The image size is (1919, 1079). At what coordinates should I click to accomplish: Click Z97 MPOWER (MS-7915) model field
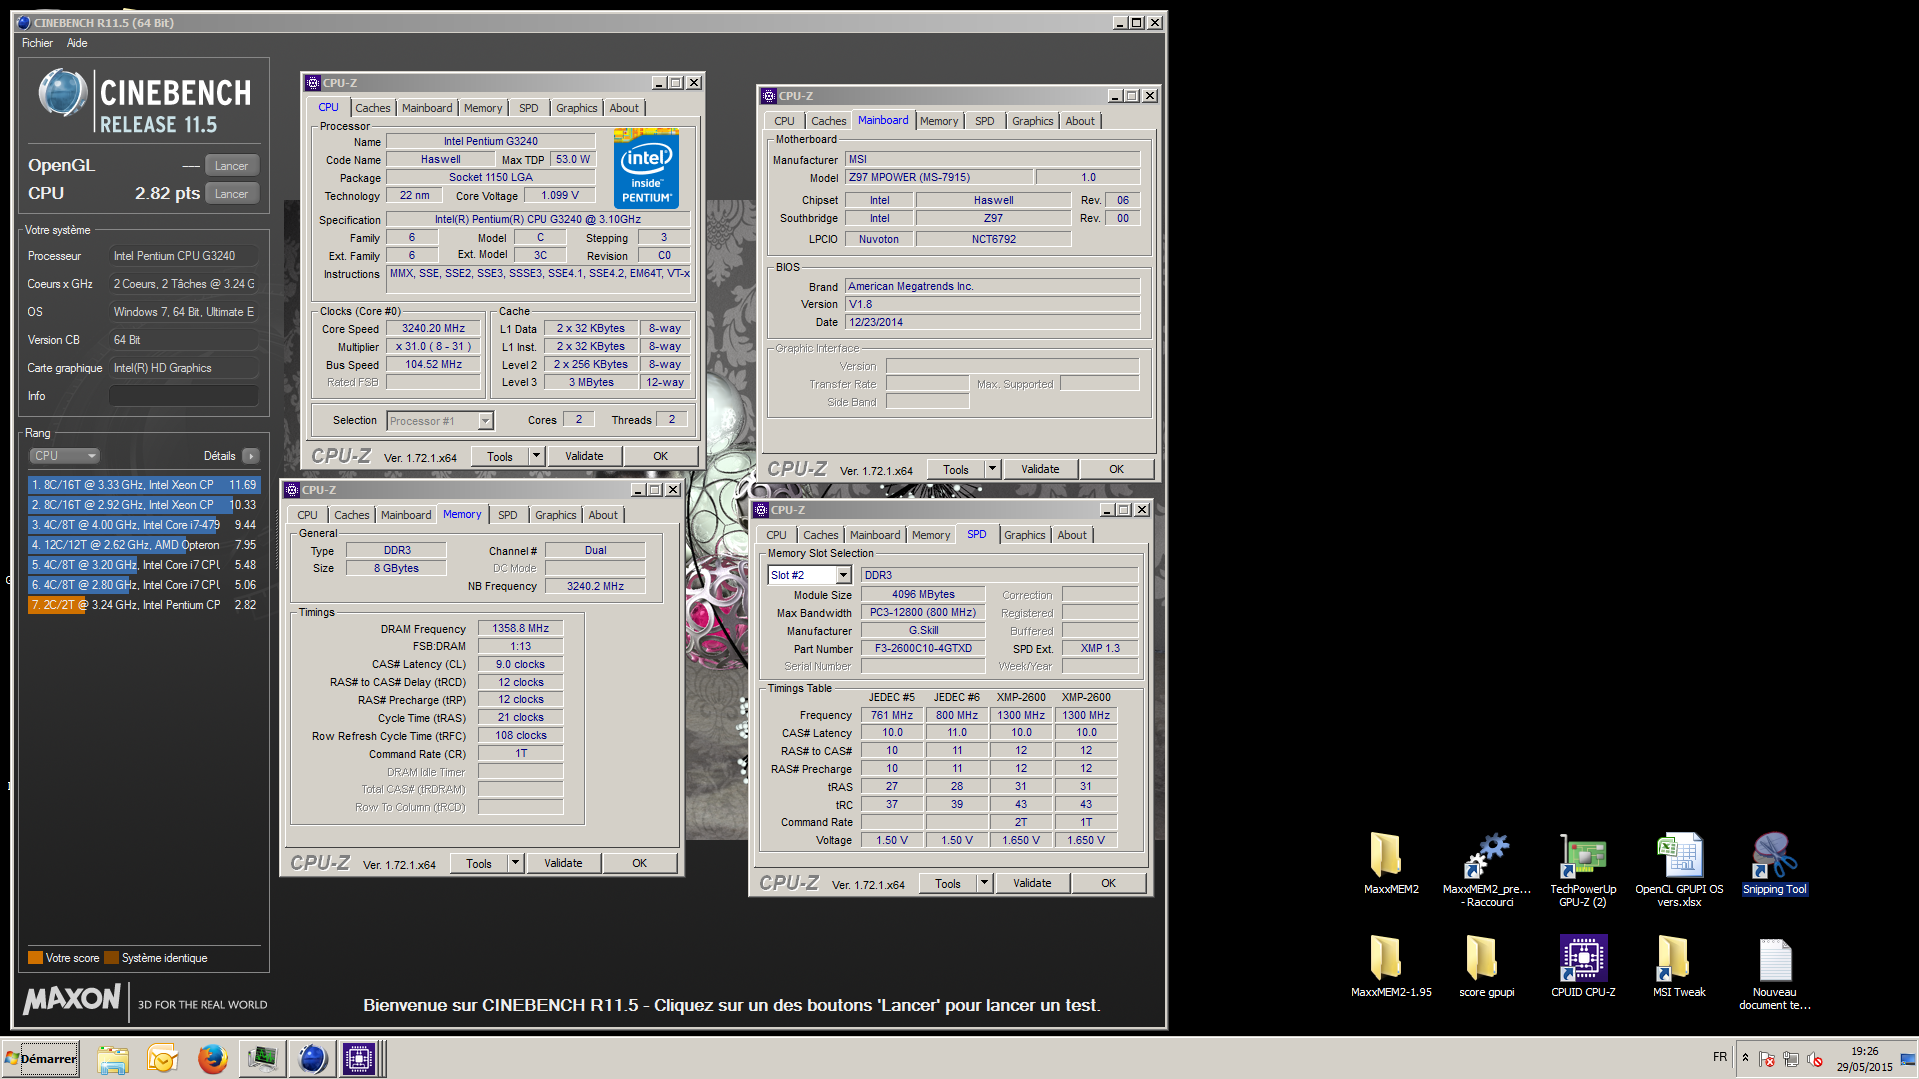[x=937, y=177]
